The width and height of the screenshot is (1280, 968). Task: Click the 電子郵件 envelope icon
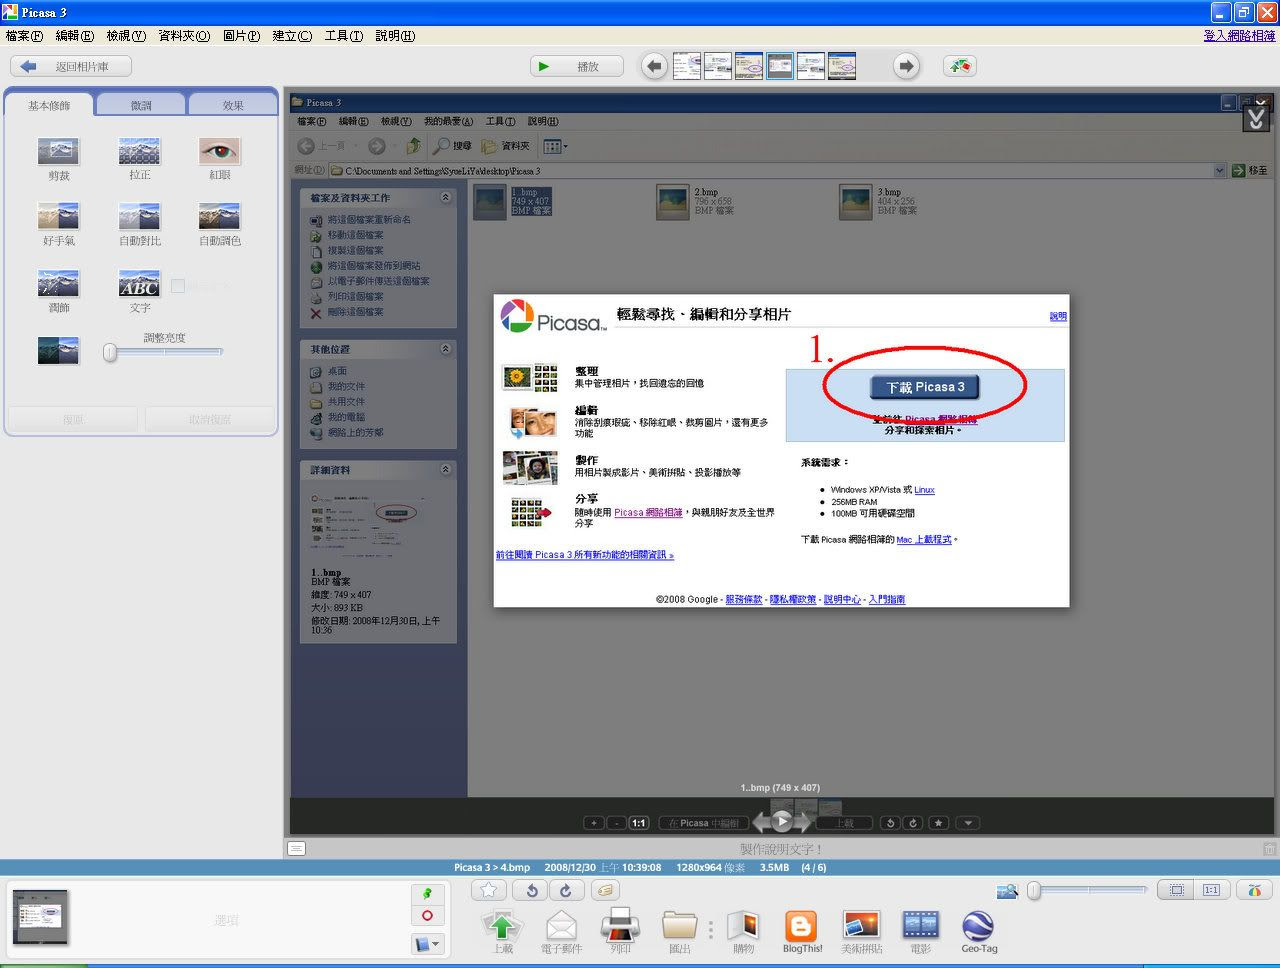[561, 926]
